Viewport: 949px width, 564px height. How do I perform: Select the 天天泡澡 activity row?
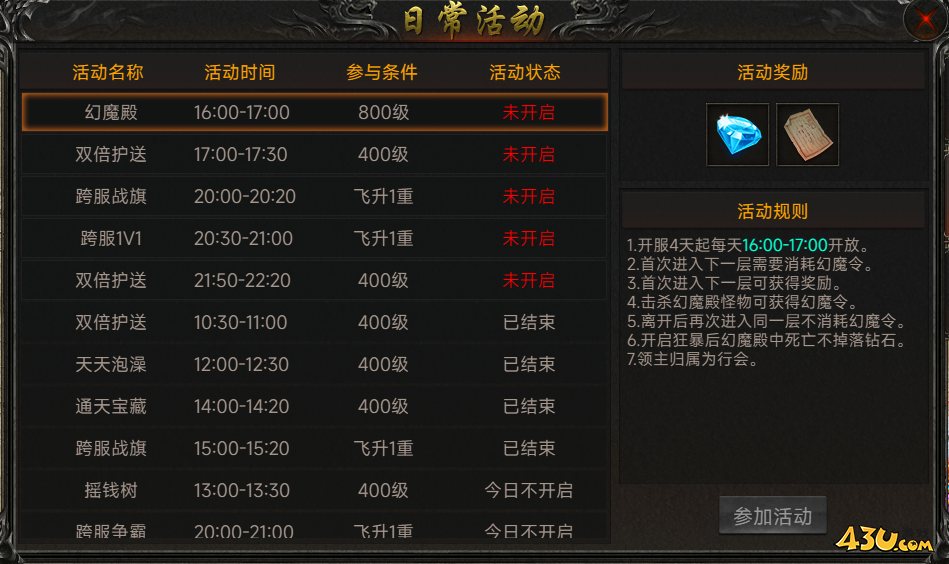point(315,364)
